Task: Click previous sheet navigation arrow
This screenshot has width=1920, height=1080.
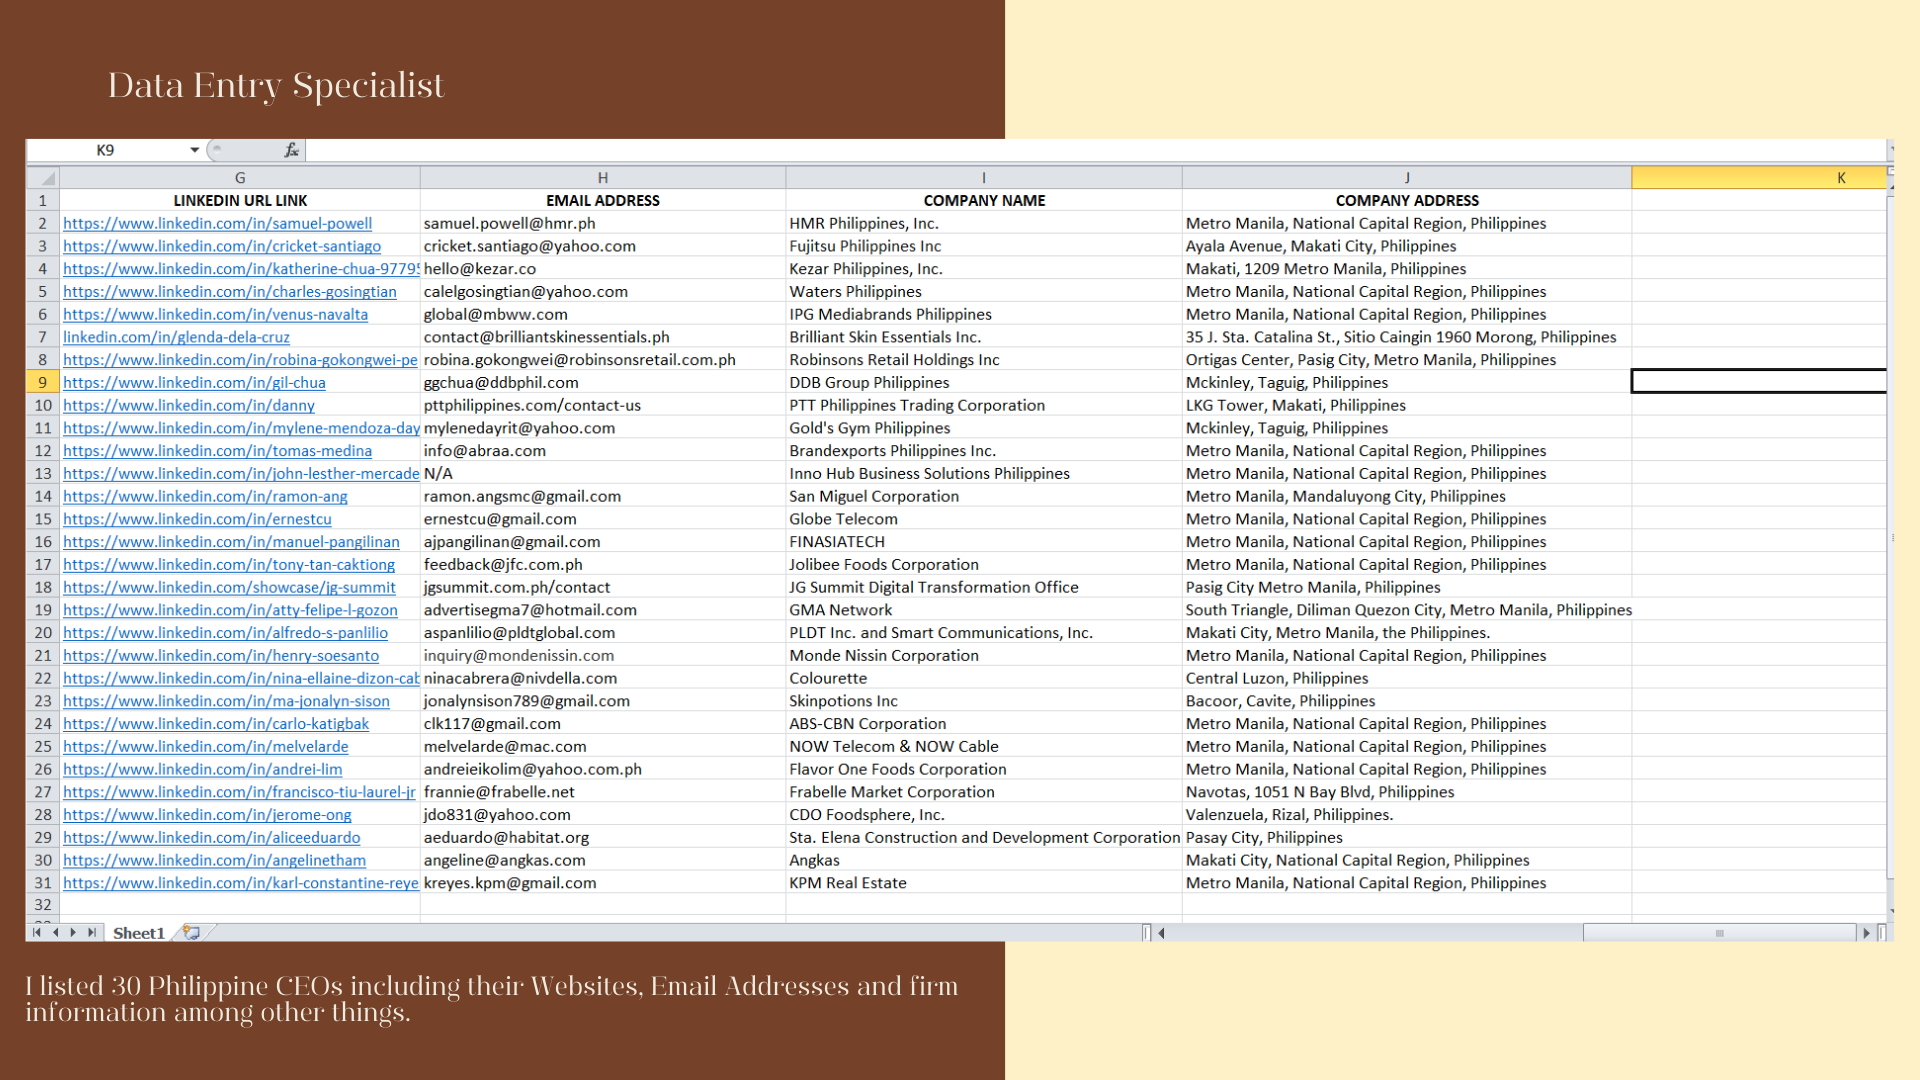Action: click(x=55, y=932)
